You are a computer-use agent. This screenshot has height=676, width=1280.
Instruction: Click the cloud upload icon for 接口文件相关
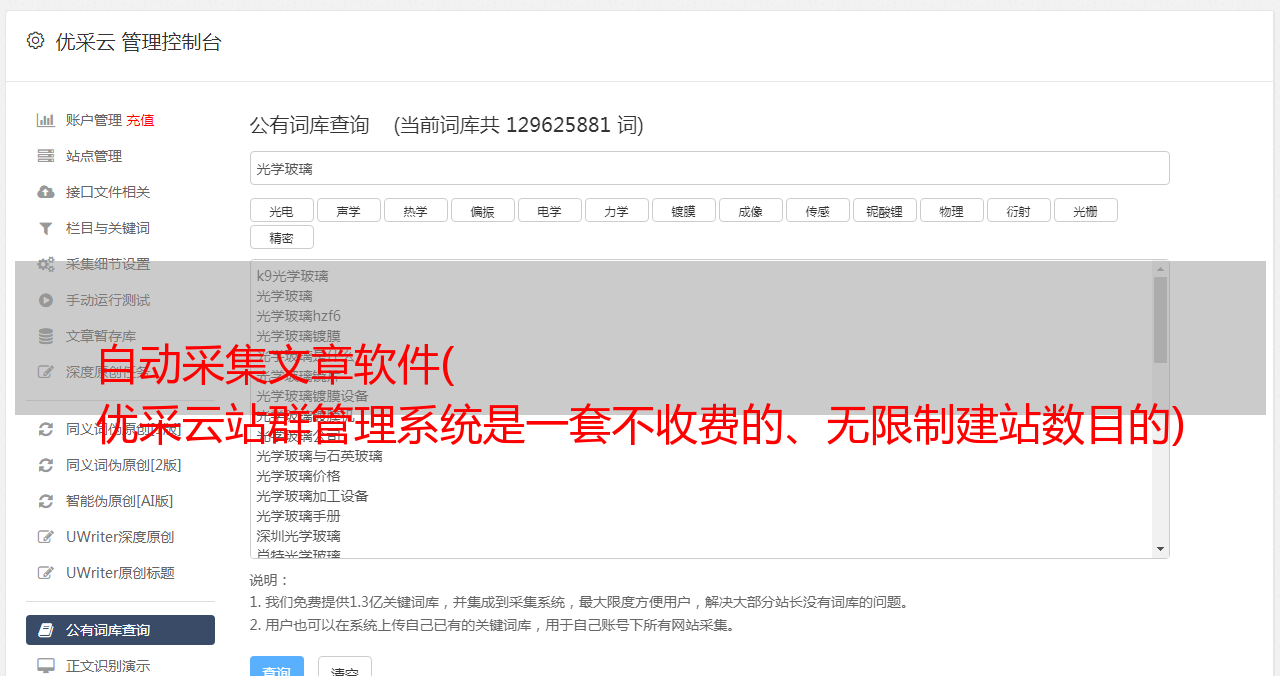tap(45, 192)
